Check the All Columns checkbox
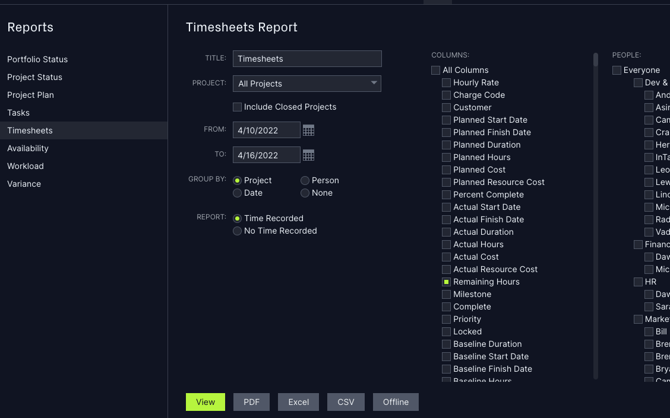670x418 pixels. click(435, 70)
